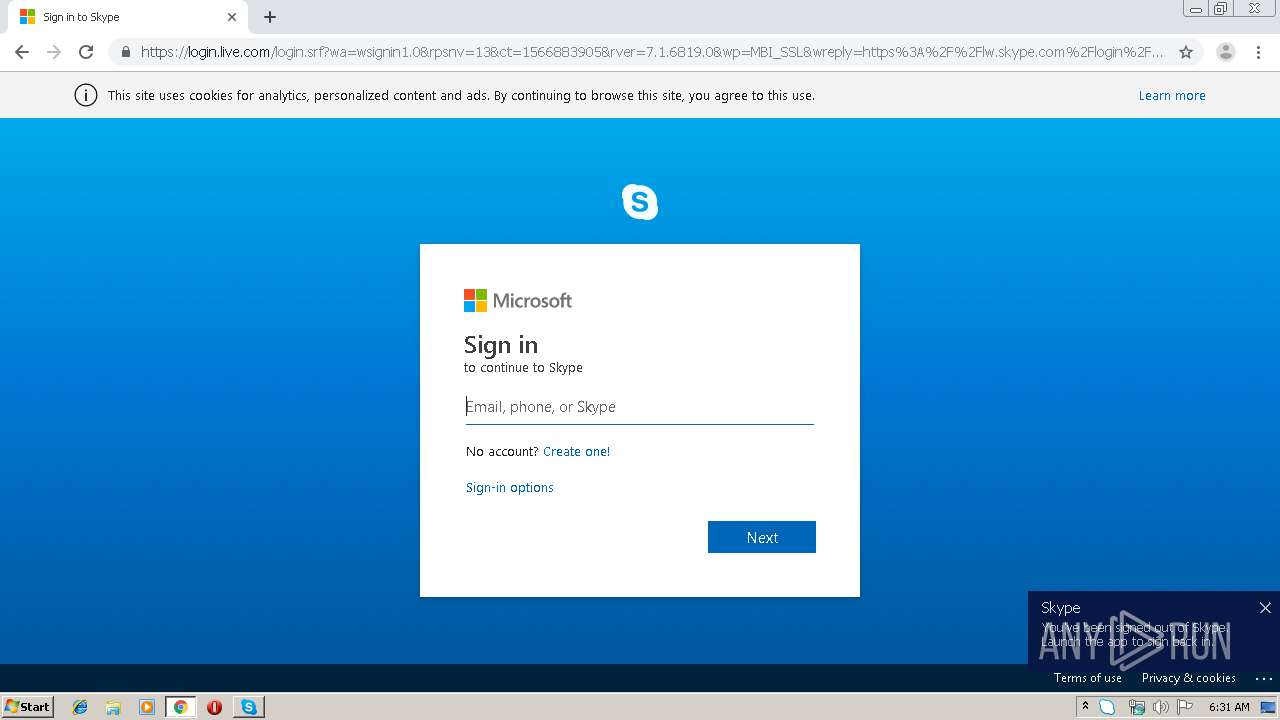The image size is (1280, 720).
Task: Open a new tab with plus button
Action: coord(270,17)
